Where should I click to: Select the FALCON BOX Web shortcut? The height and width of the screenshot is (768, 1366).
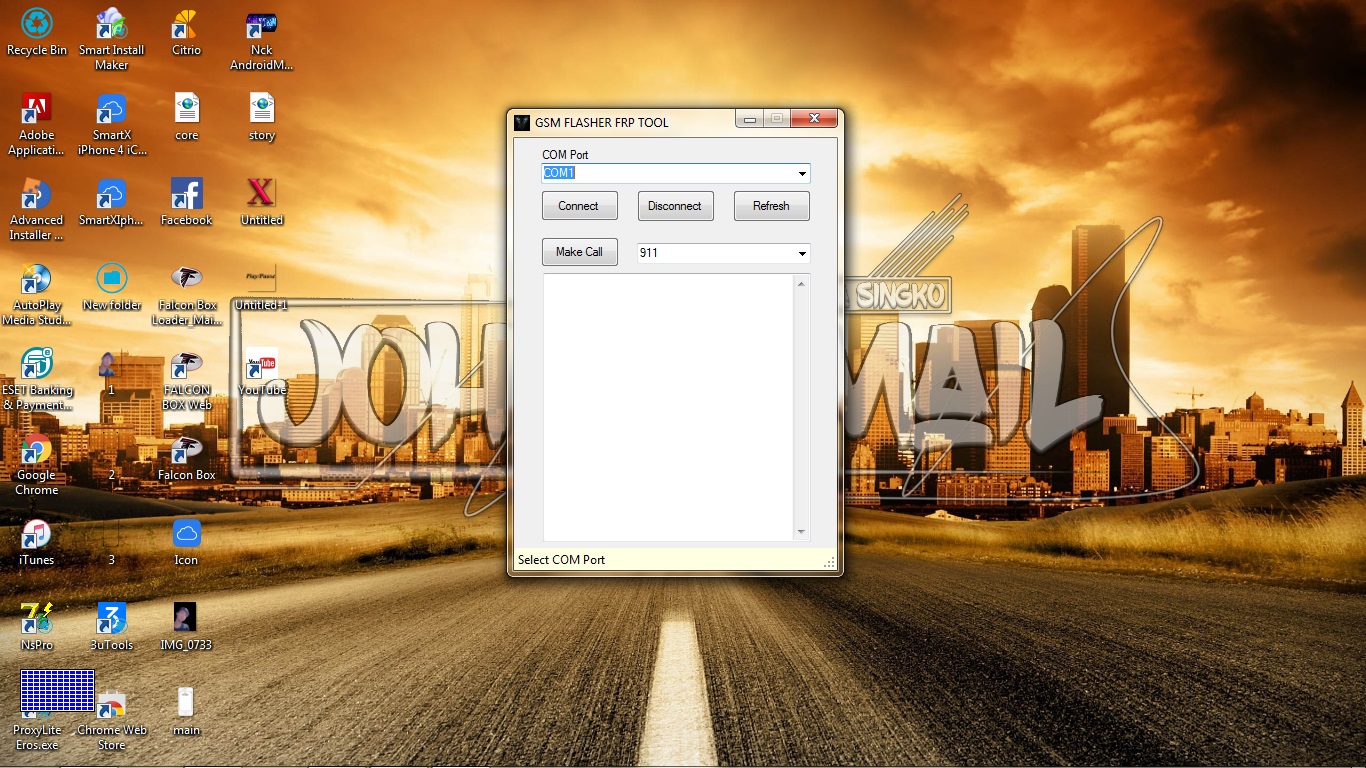pos(186,379)
